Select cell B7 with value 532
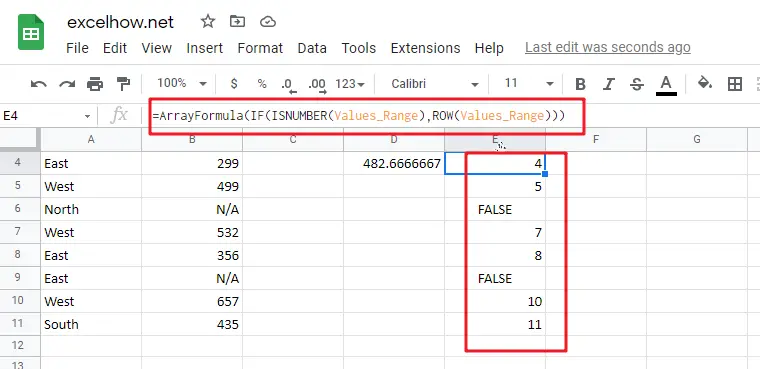Viewport: 760px width, 369px height. point(192,232)
